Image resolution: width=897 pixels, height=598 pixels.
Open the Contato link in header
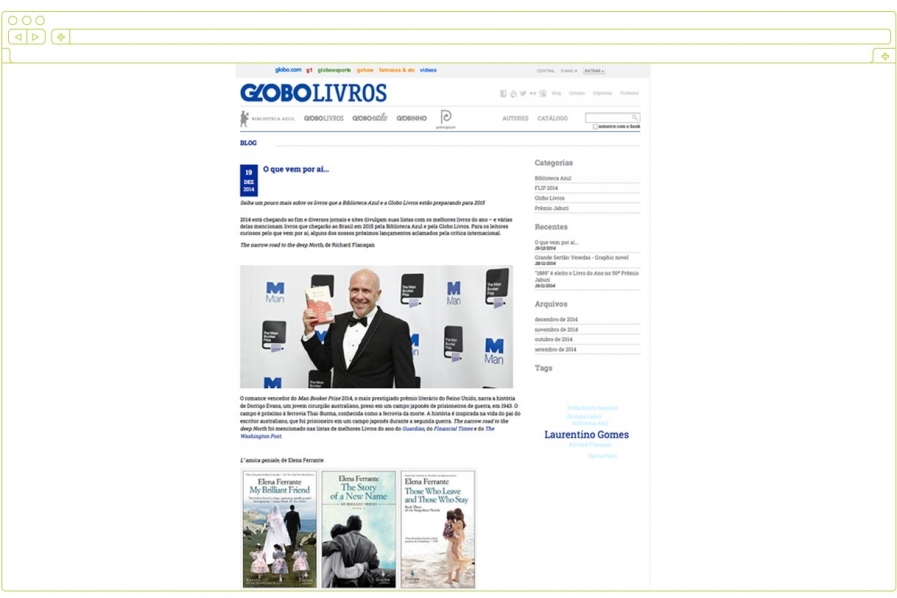[x=577, y=93]
